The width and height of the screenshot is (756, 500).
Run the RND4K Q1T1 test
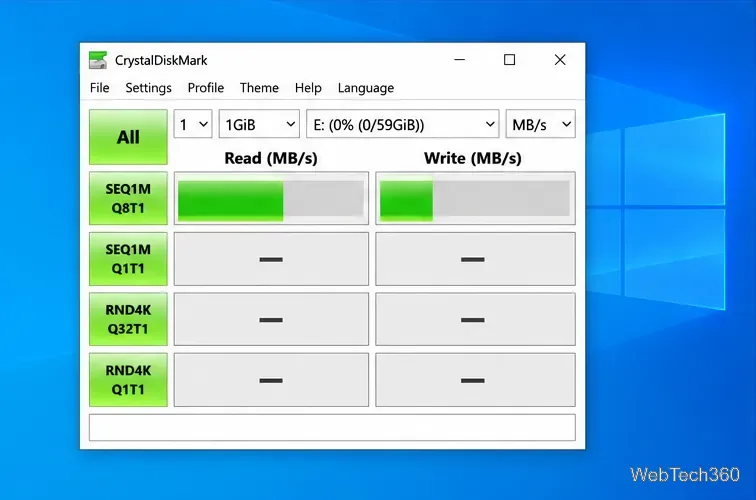[x=128, y=380]
